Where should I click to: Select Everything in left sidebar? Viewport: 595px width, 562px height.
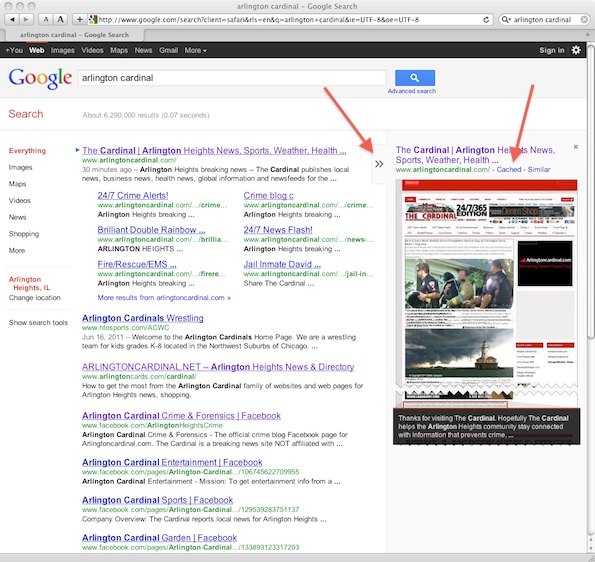pos(27,151)
